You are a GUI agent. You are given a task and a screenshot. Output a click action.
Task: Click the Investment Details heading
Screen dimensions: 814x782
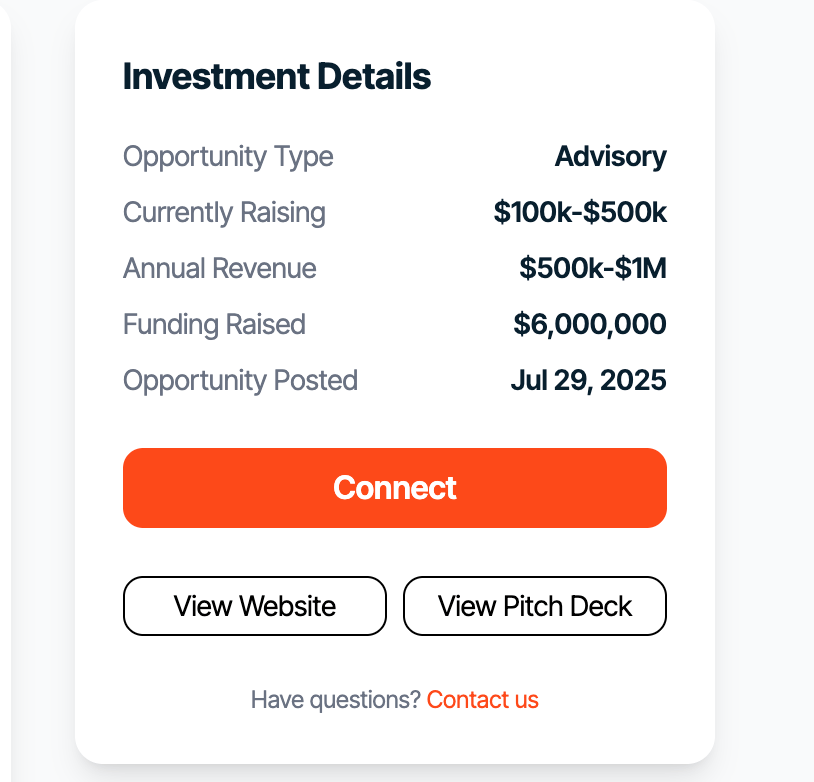[x=277, y=77]
